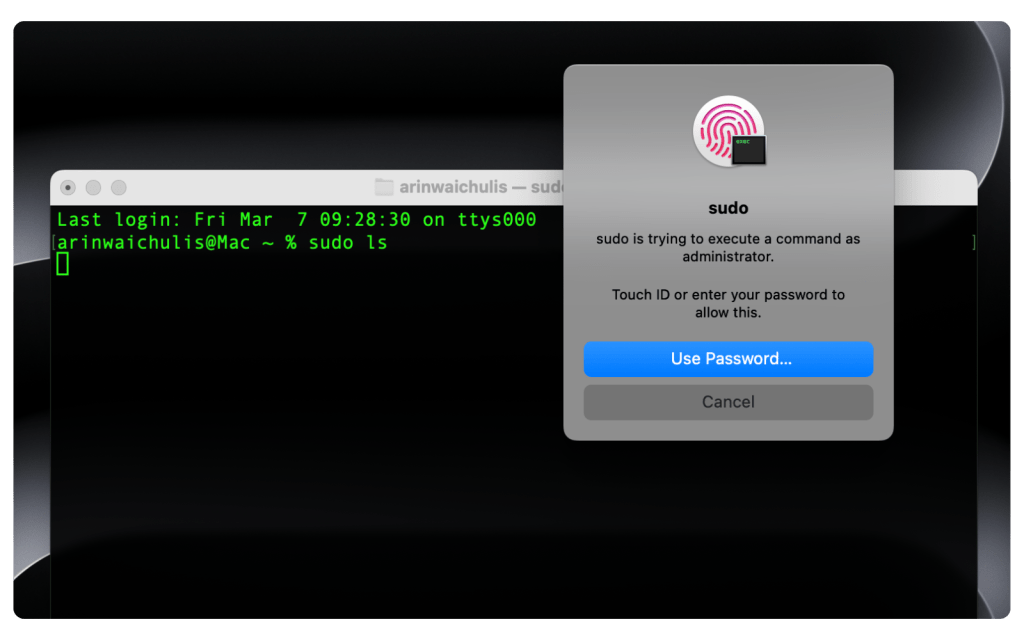Cancel the sudo authentication request
This screenshot has height=640, width=1024.
(x=728, y=402)
